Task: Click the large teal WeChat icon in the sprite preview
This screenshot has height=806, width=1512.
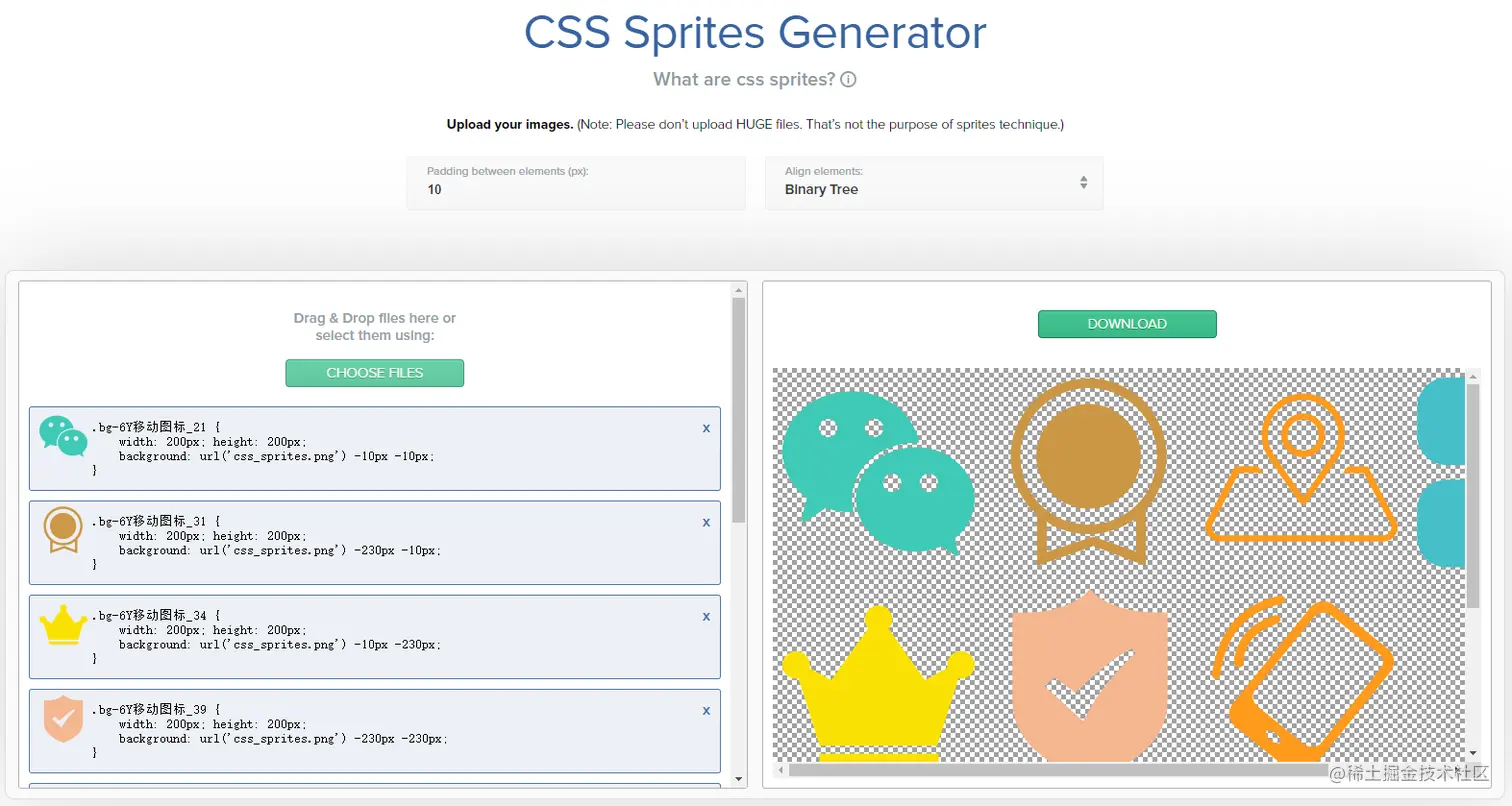Action: click(878, 472)
